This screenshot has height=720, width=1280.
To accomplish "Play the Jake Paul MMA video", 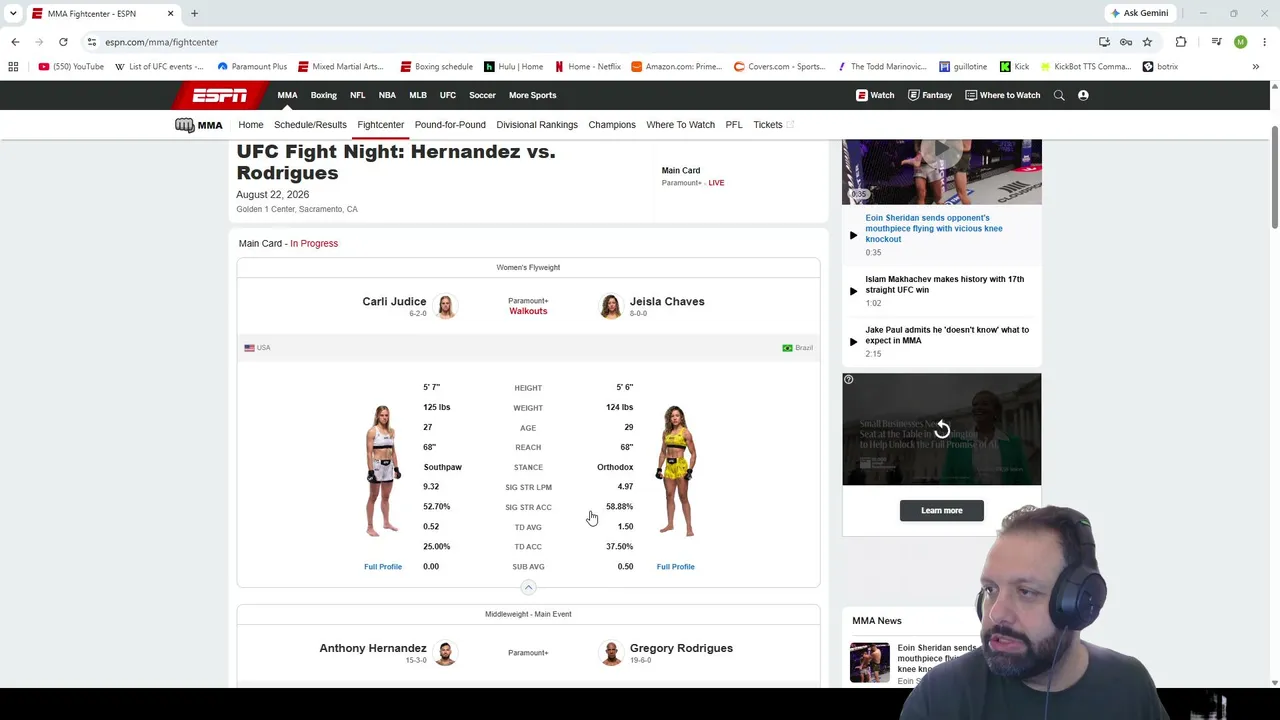I will [853, 341].
